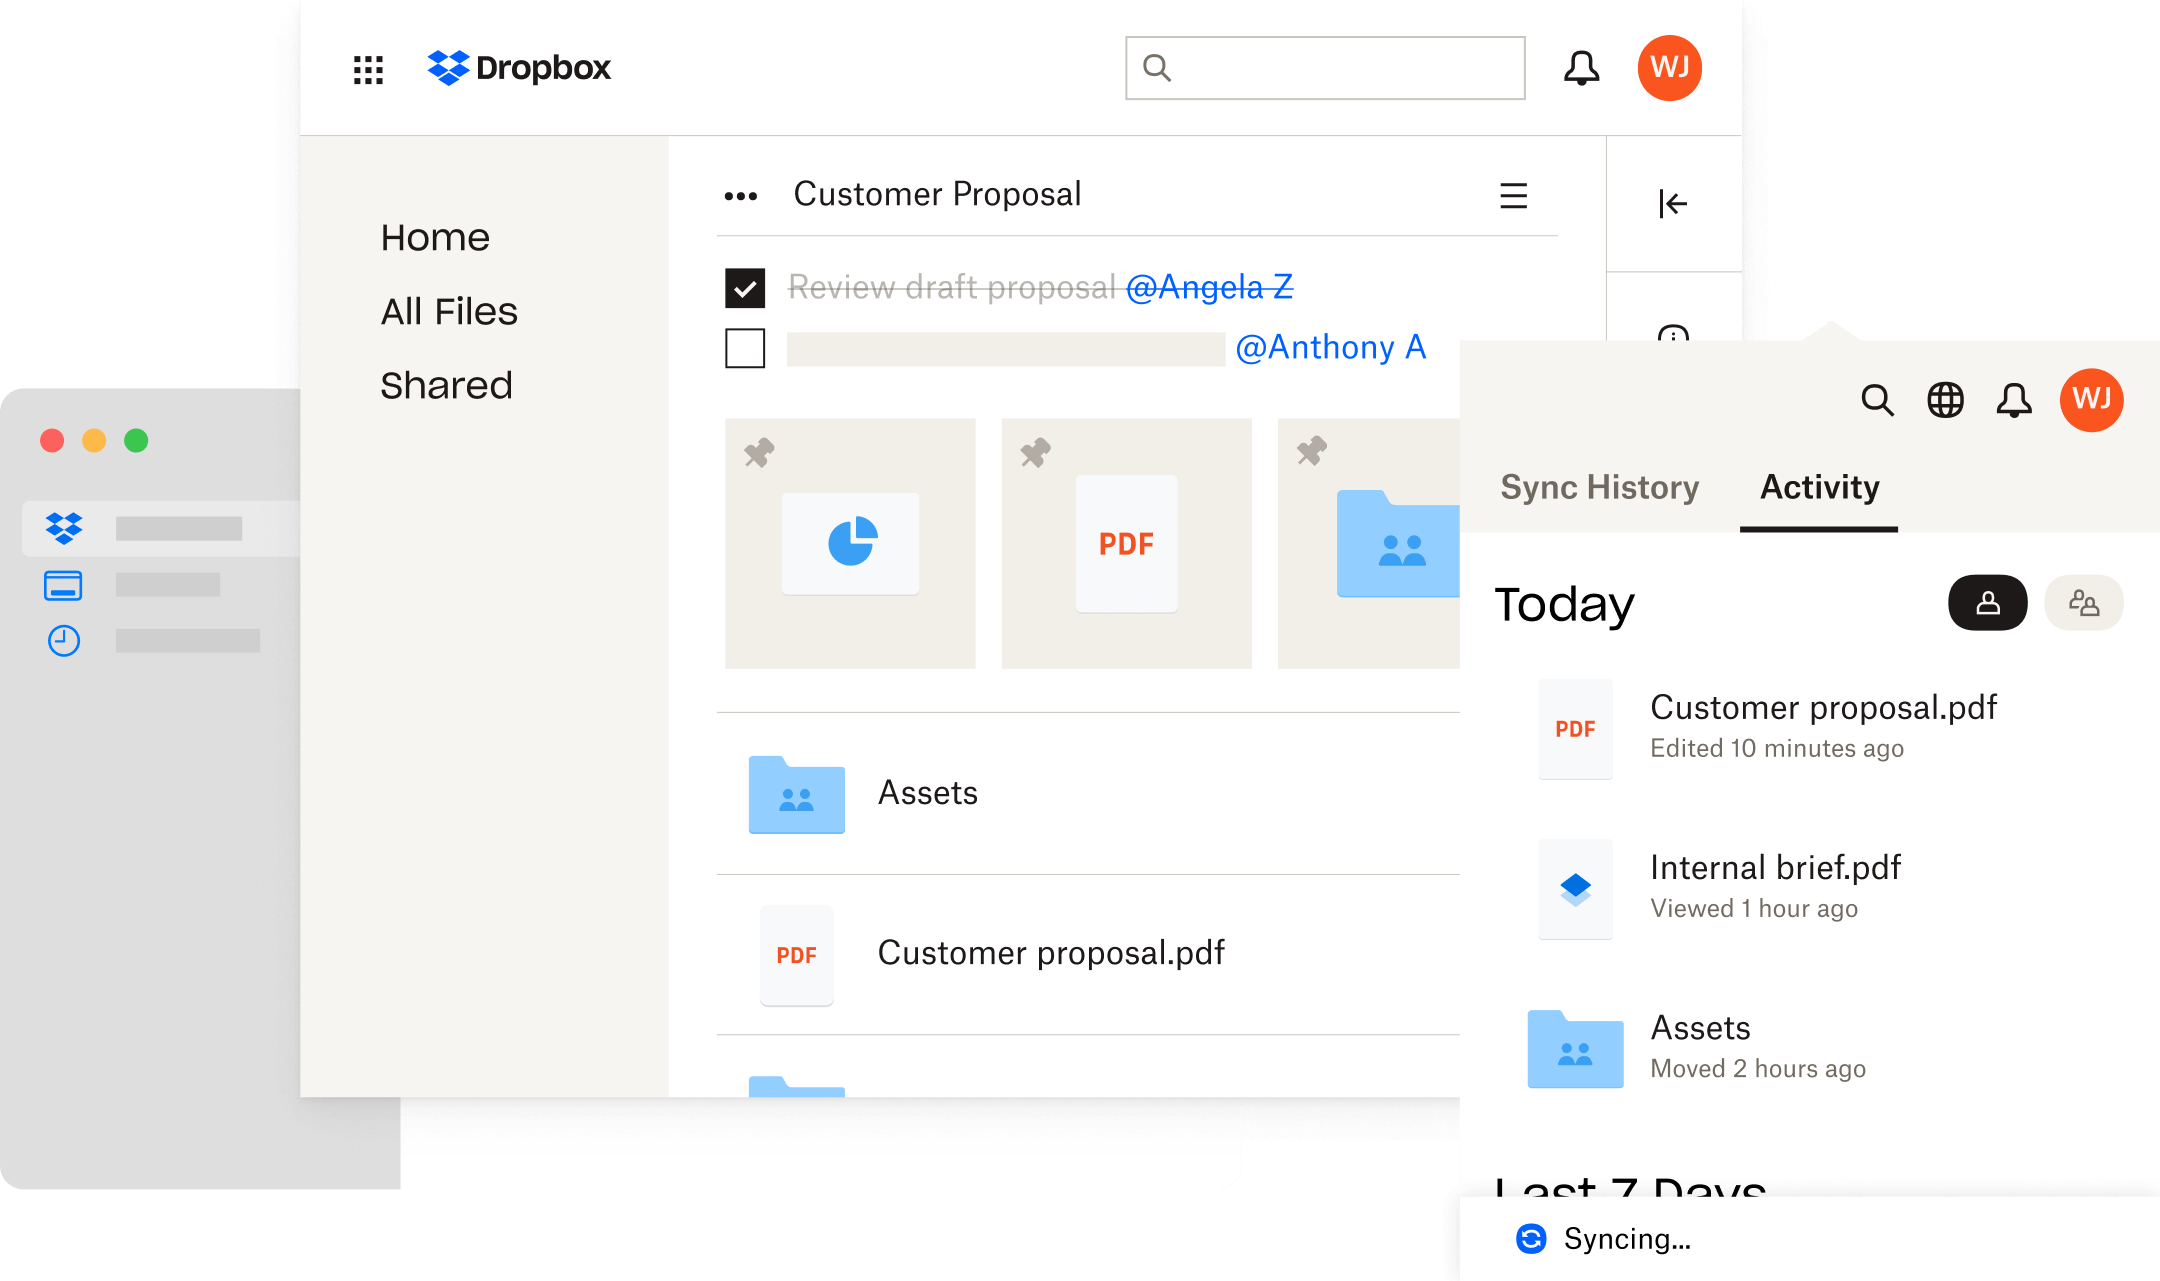Click the ellipsis menu icon on Customer Proposal
The height and width of the screenshot is (1281, 2160).
(741, 194)
